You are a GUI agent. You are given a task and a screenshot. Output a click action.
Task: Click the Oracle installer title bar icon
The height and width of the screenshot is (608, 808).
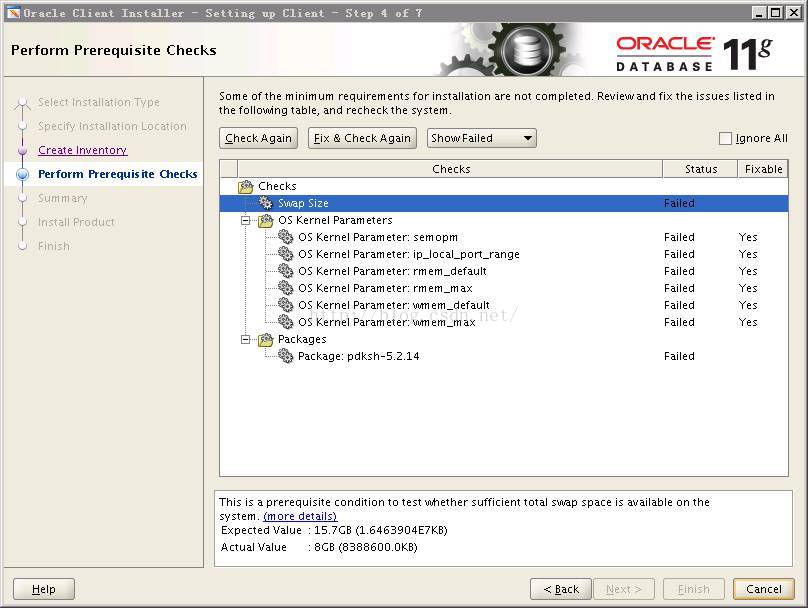tap(13, 13)
